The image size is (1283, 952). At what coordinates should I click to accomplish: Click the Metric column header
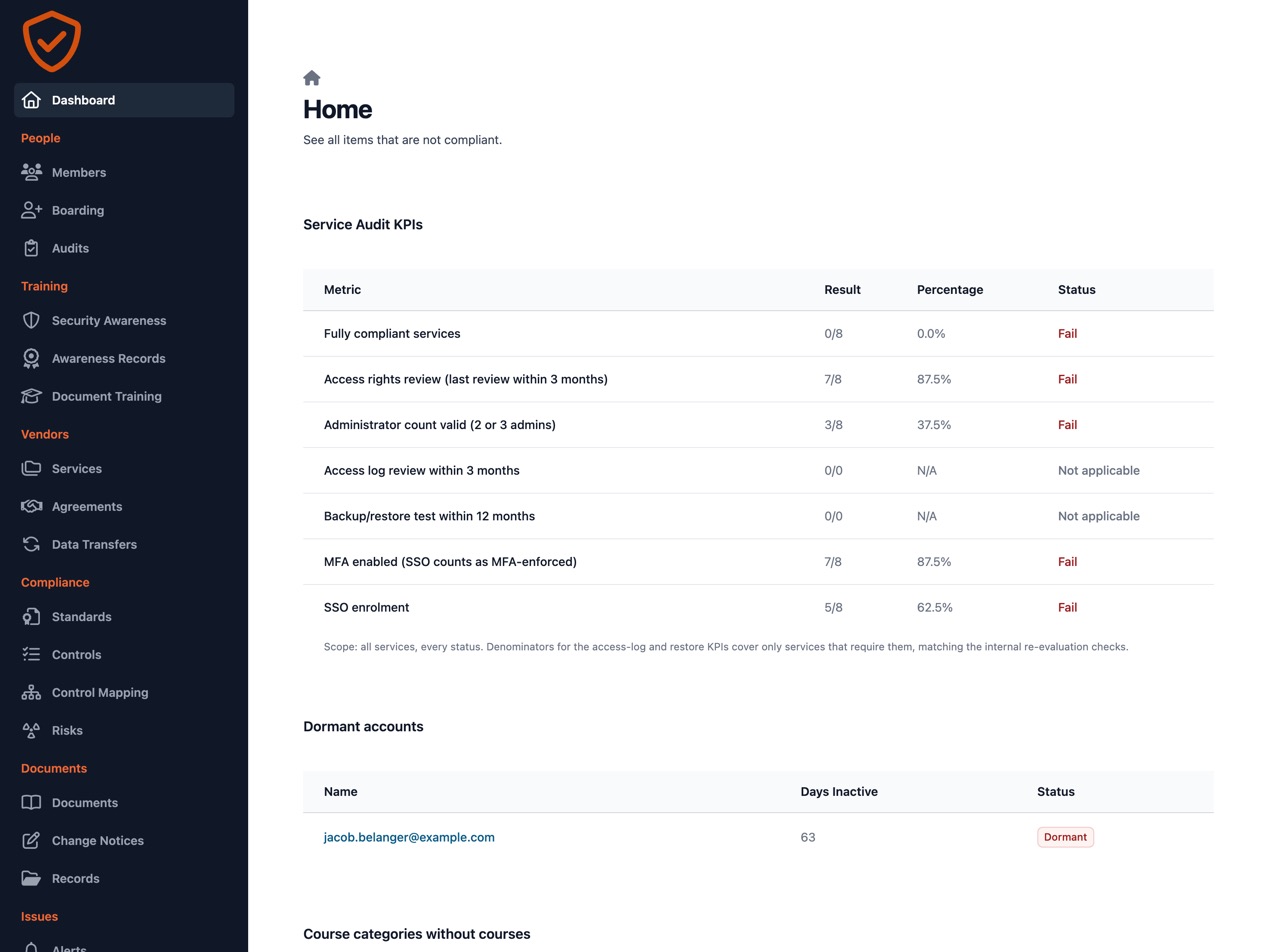(342, 289)
